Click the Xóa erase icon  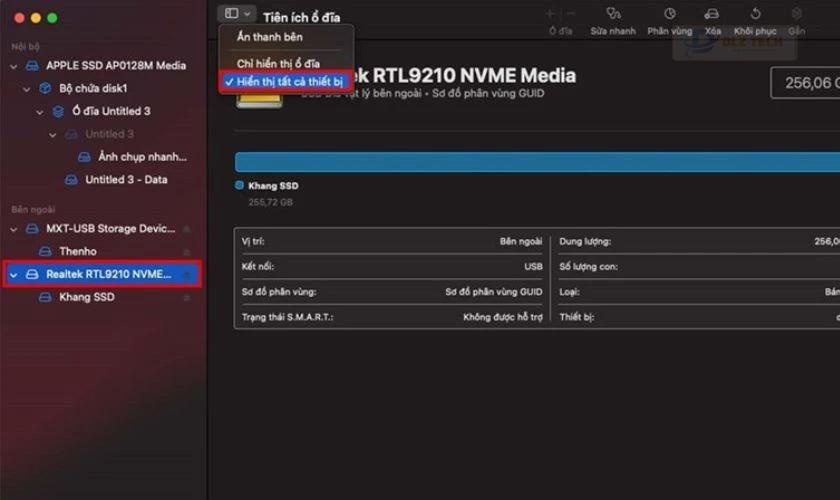click(712, 14)
